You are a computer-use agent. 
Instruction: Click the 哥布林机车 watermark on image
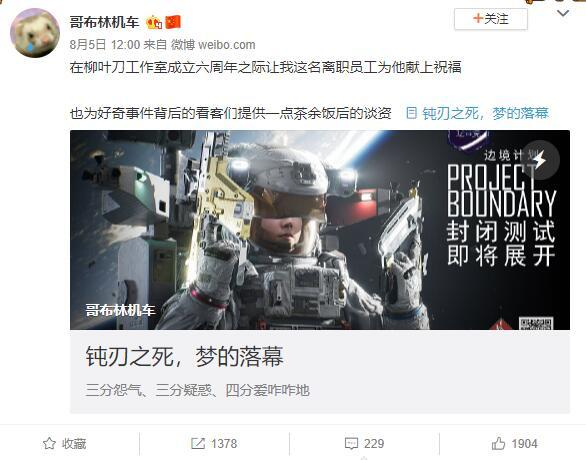point(120,310)
